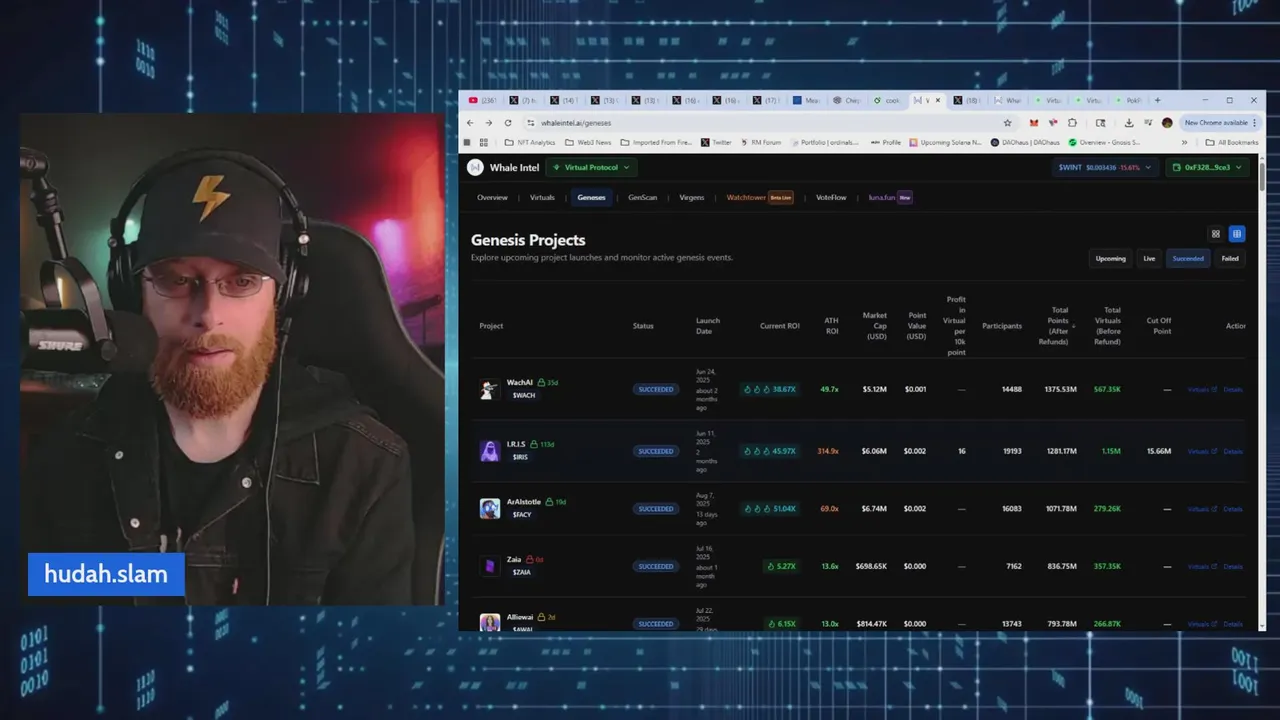Click the I.R.I.S project avatar
Screen dimensions: 1280x720
[489, 451]
